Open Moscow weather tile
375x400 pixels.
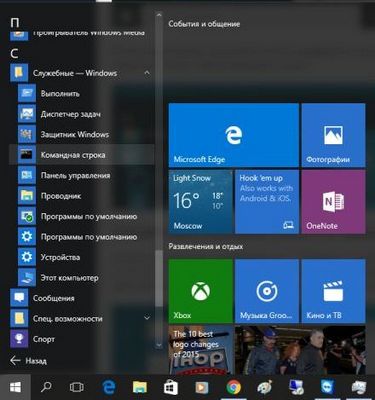pyautogui.click(x=200, y=202)
